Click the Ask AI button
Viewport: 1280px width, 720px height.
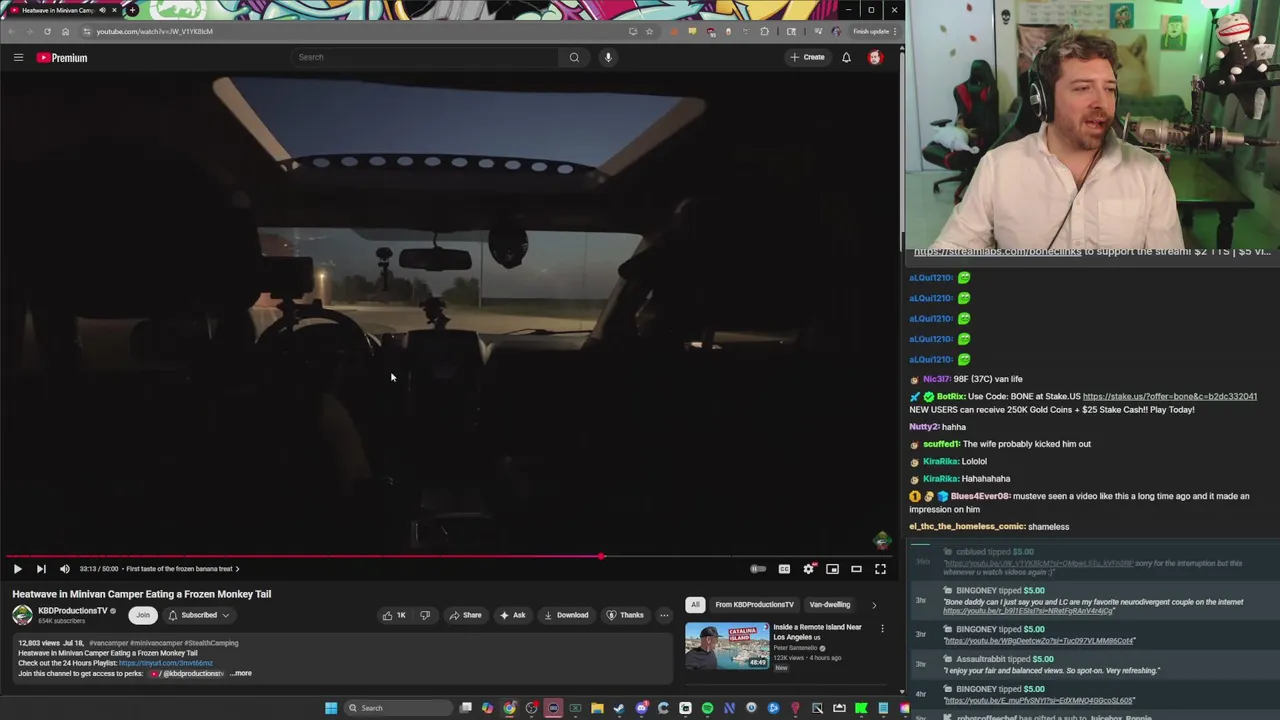(x=512, y=615)
